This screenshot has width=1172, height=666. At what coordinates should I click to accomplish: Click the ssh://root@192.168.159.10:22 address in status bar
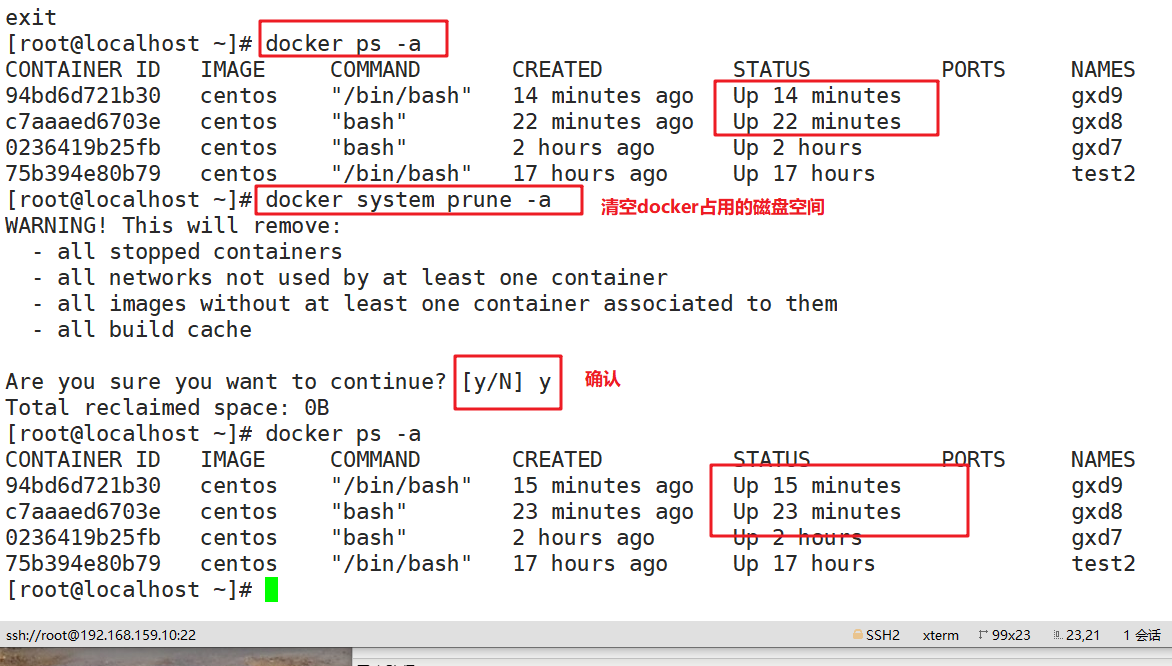pyautogui.click(x=101, y=635)
